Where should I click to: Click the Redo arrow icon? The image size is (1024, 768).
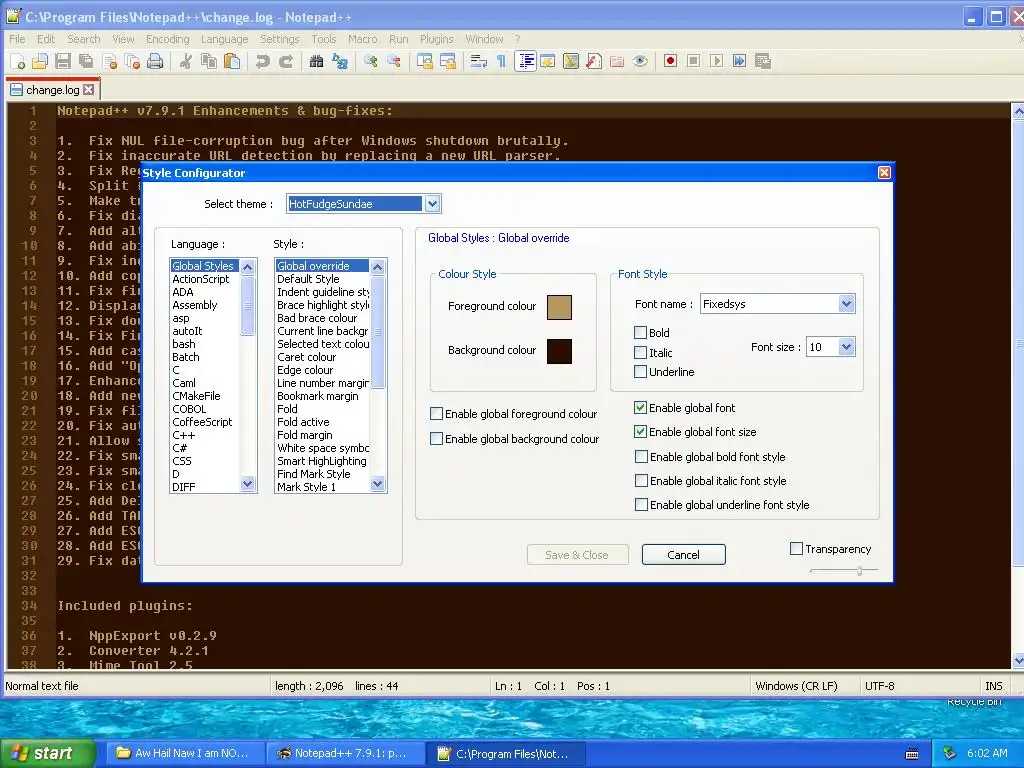pyautogui.click(x=286, y=61)
